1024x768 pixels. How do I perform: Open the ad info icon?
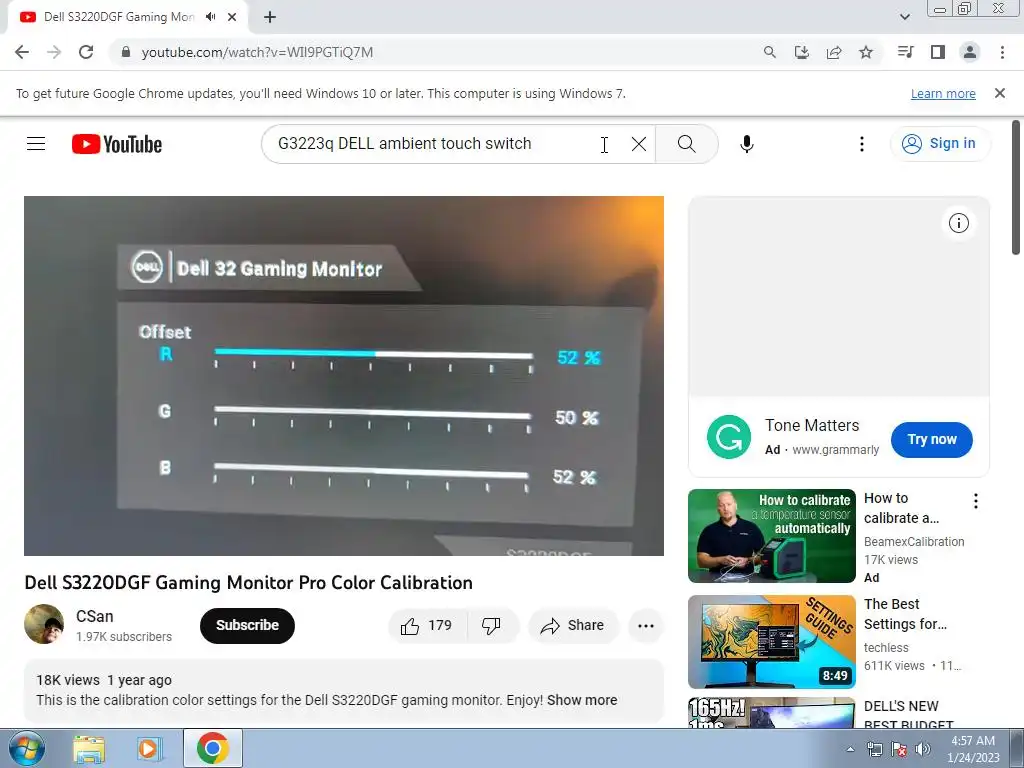coord(958,223)
